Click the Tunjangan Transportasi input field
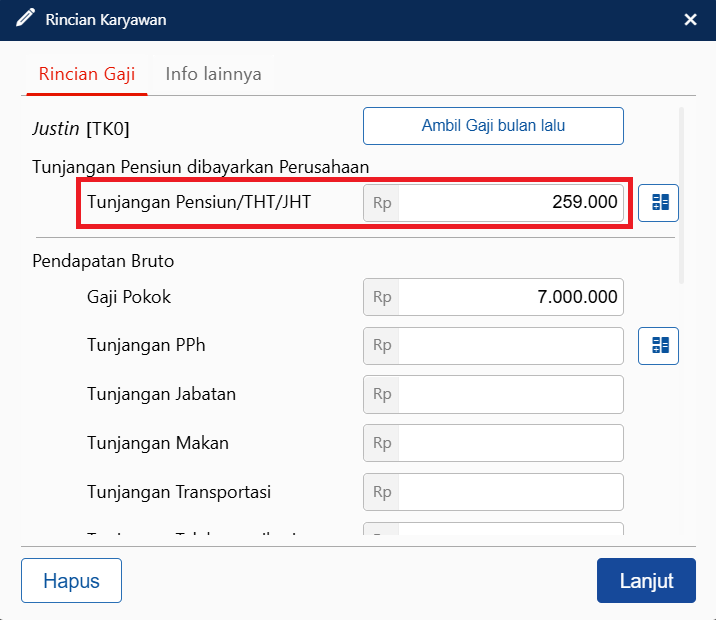 pyautogui.click(x=510, y=492)
